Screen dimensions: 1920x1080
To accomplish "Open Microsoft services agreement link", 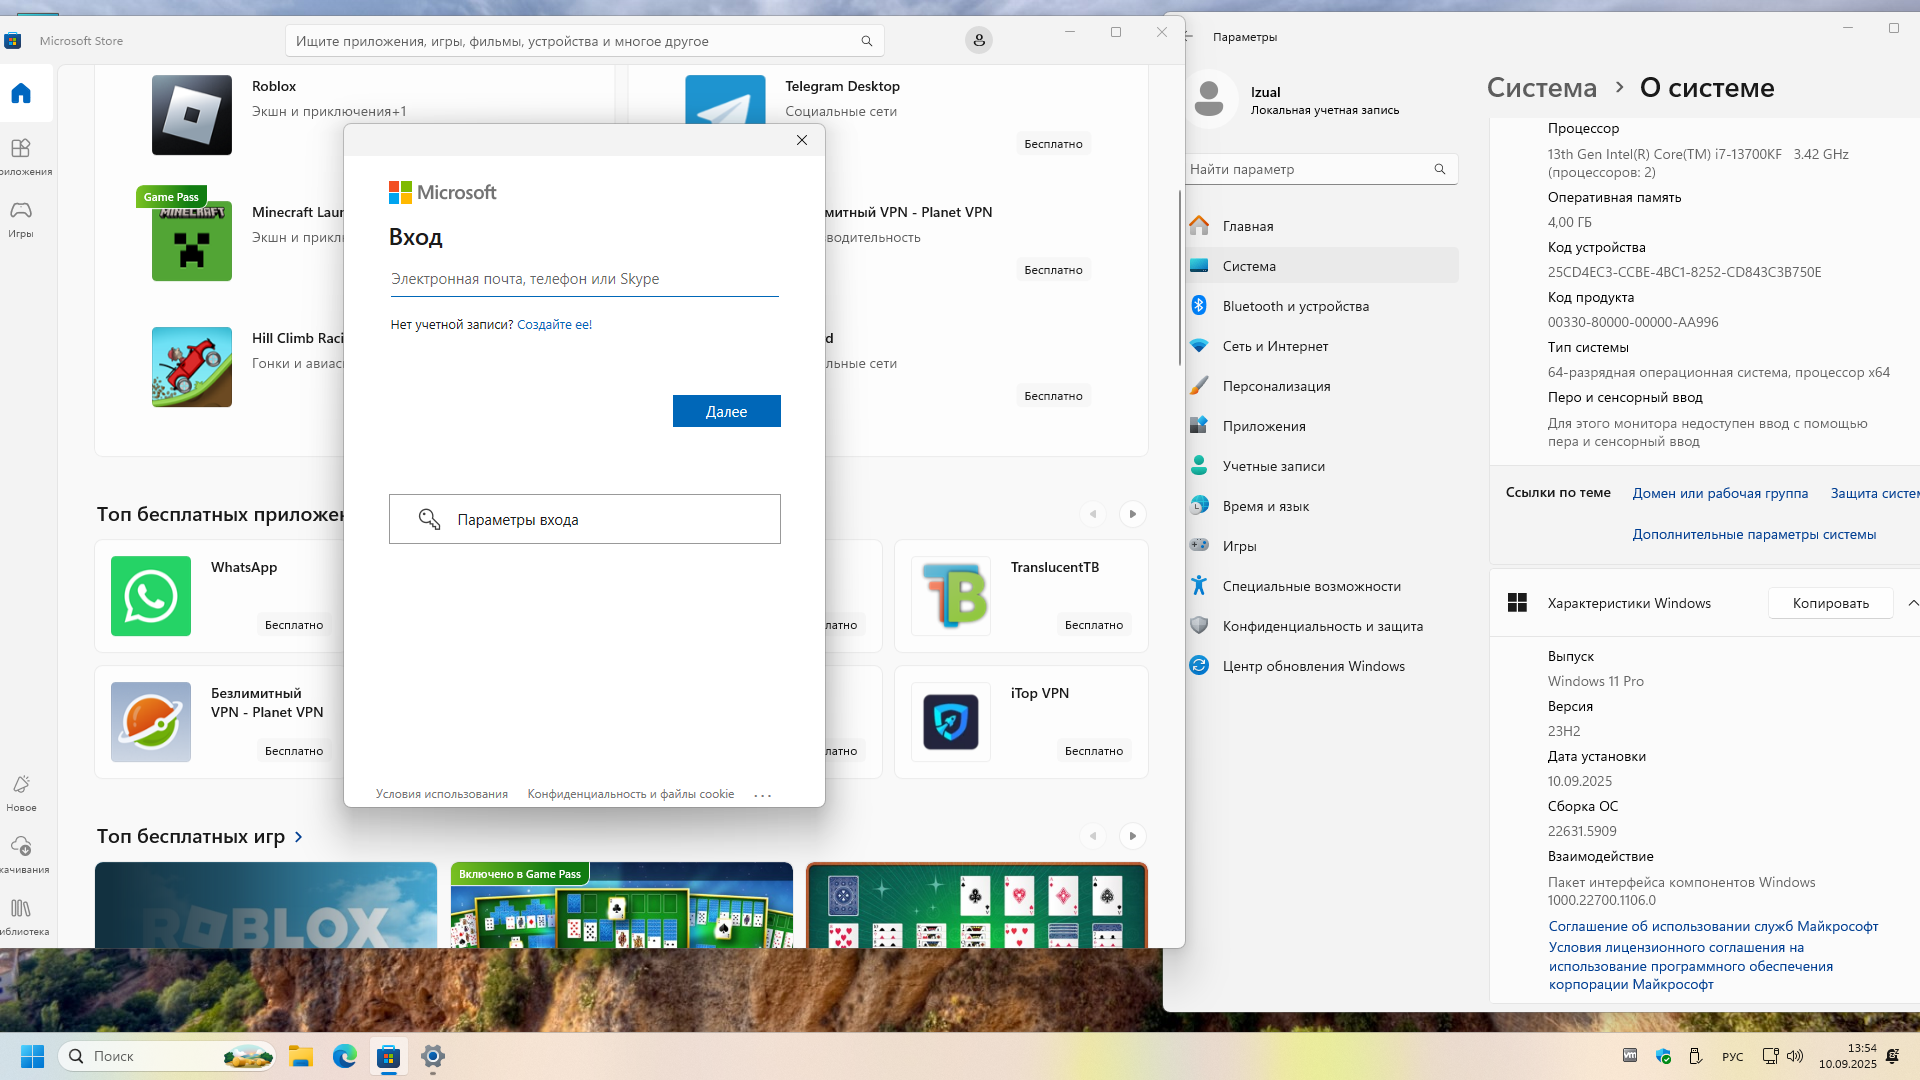I will tap(1713, 926).
